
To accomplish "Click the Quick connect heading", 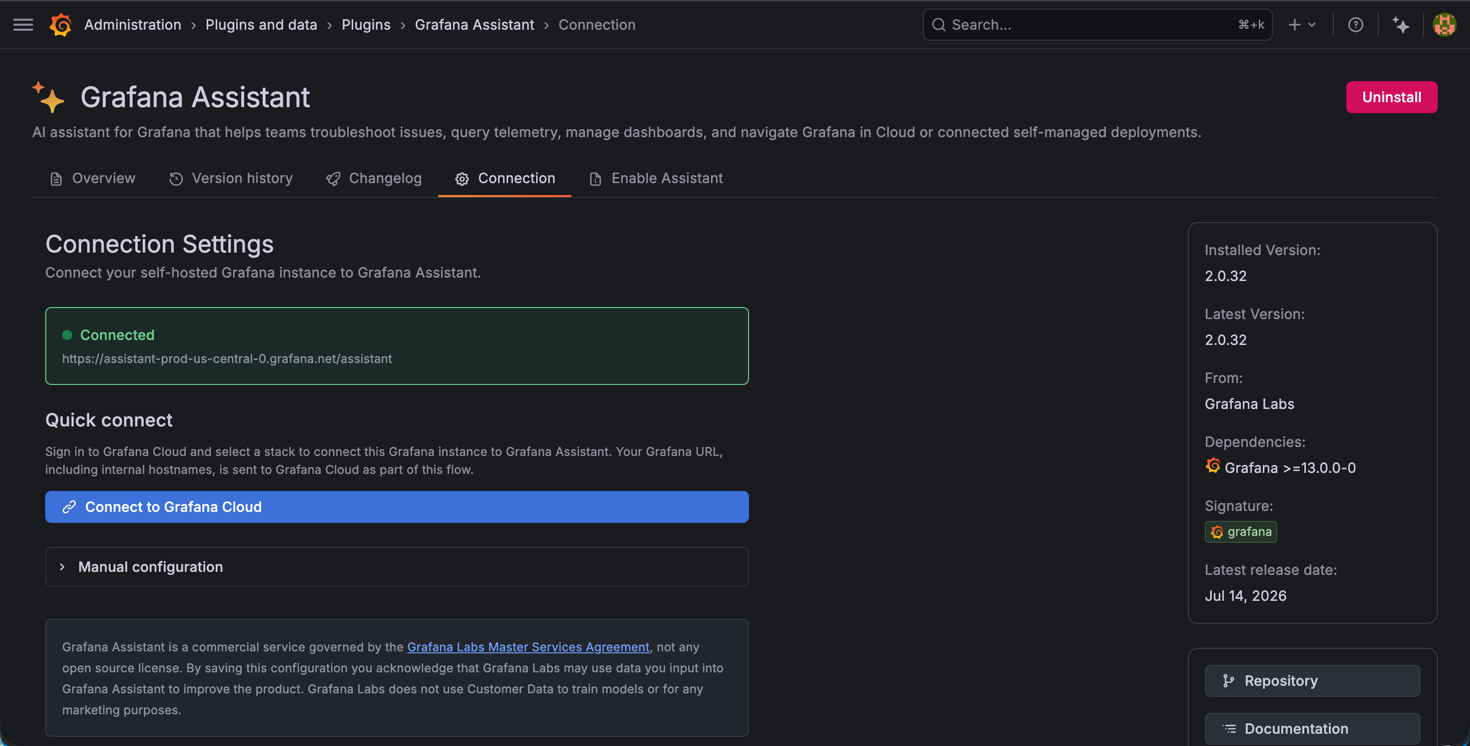I will click(109, 420).
